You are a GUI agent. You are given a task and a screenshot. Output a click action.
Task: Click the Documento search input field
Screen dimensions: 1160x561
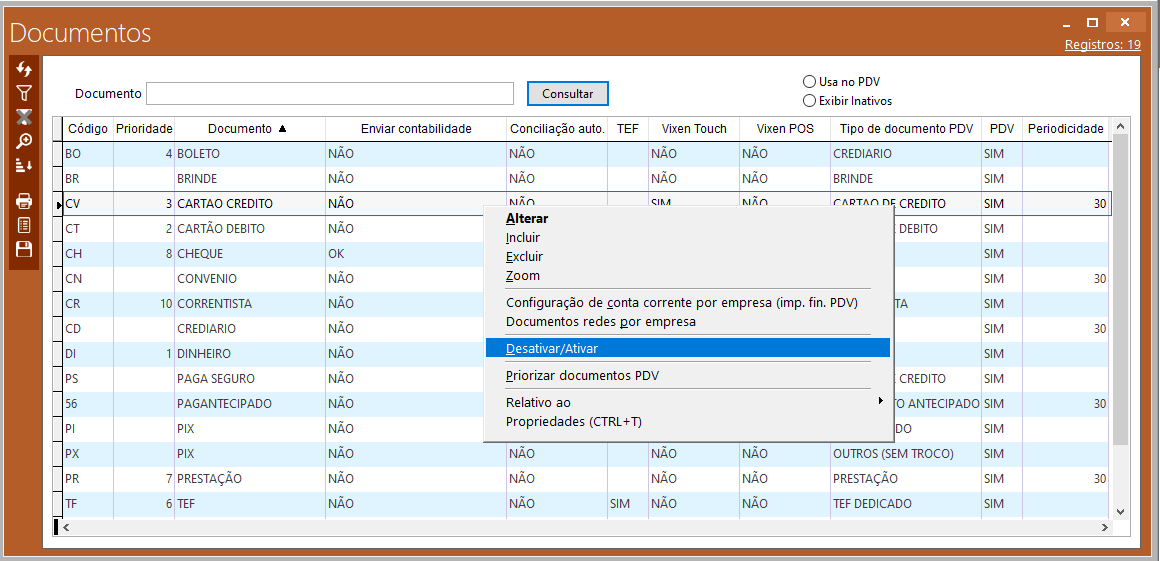coord(330,94)
